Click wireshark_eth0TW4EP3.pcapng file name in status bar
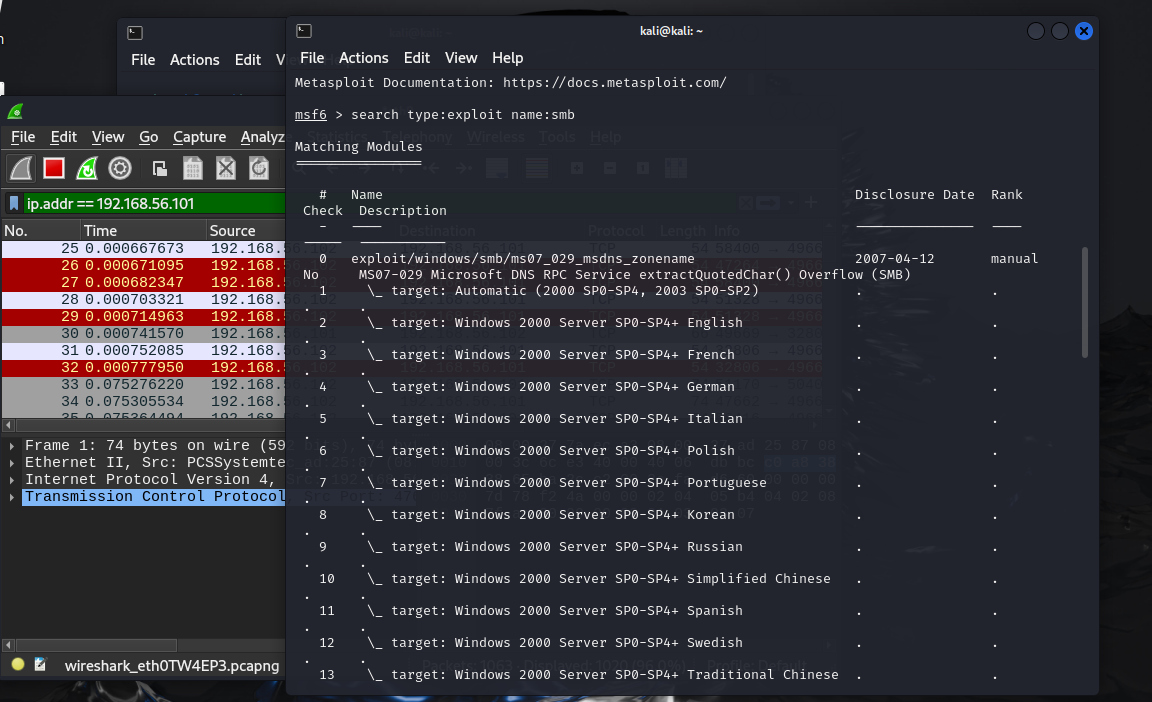 pyautogui.click(x=172, y=666)
